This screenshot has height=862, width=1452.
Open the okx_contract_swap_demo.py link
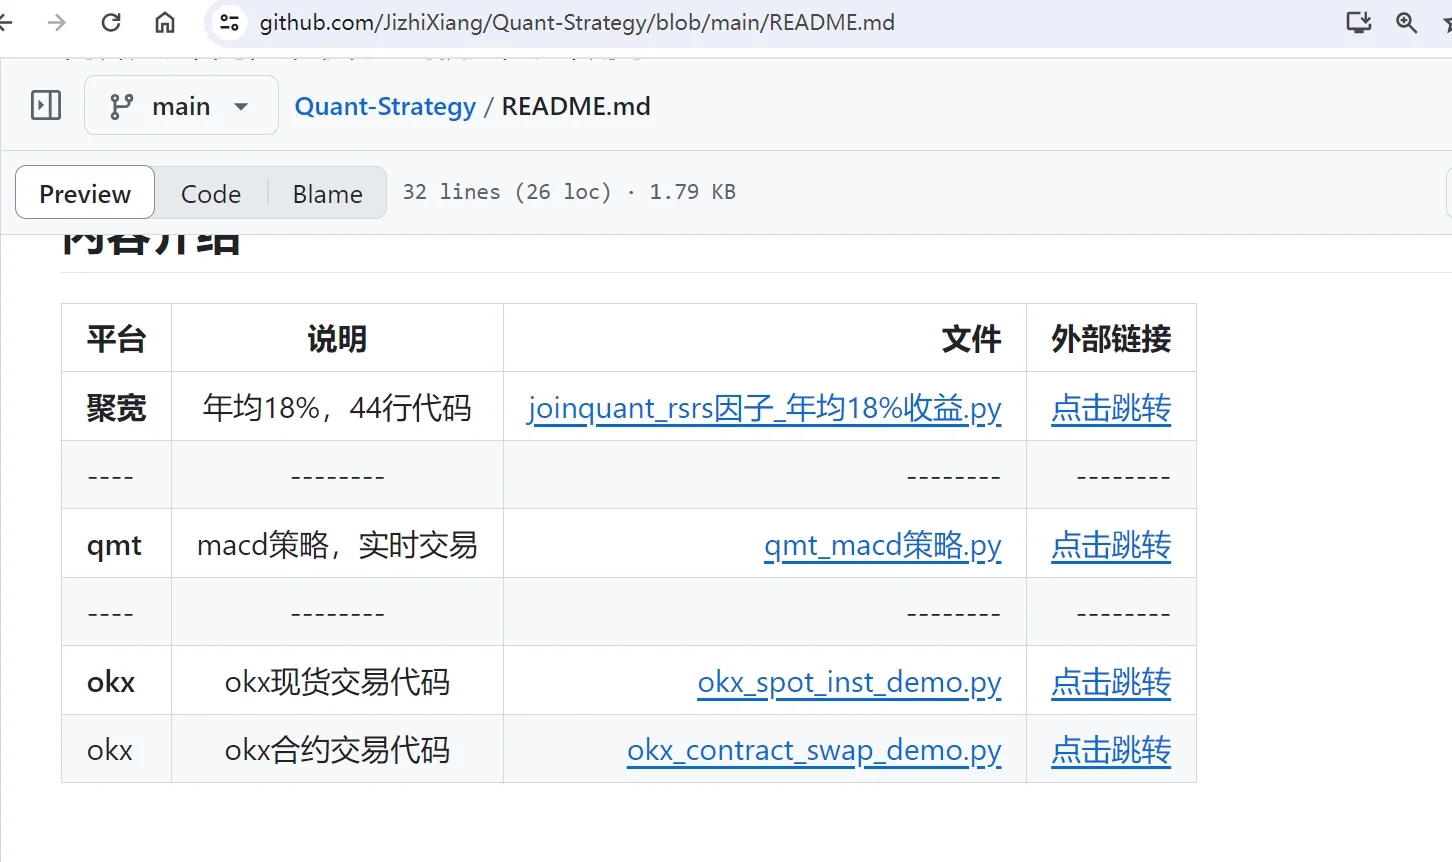pos(815,750)
